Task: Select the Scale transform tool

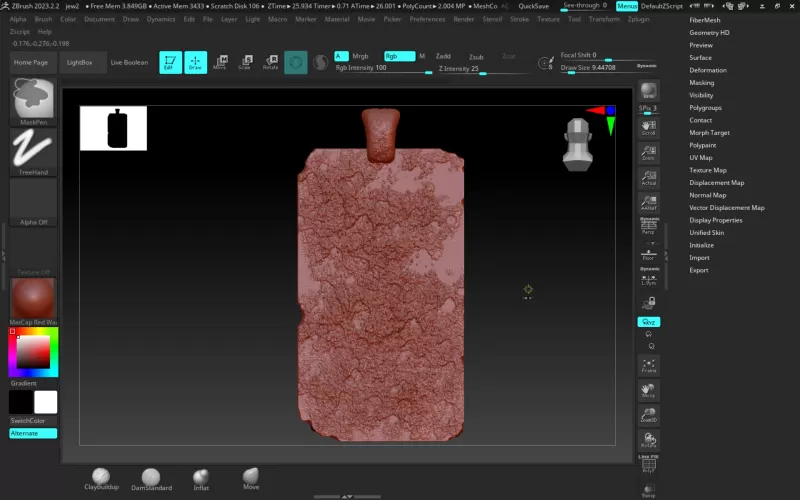Action: click(244, 62)
